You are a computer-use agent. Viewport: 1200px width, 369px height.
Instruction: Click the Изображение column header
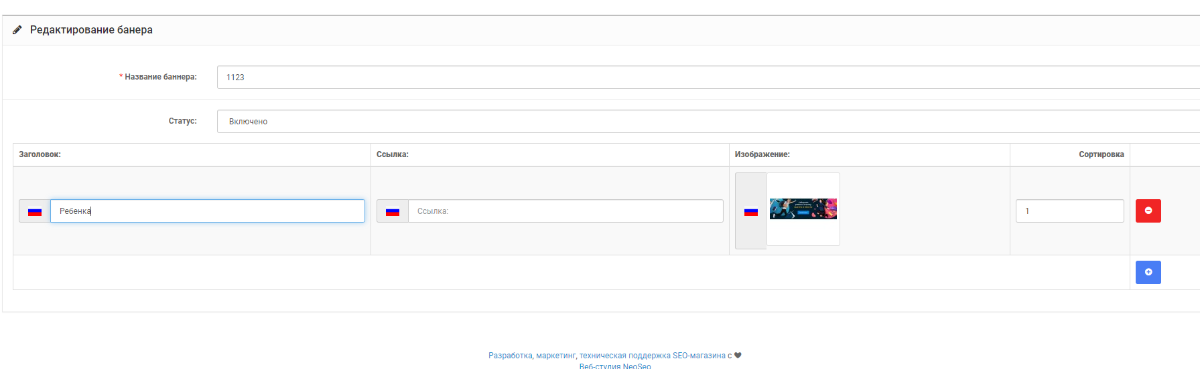coord(762,154)
